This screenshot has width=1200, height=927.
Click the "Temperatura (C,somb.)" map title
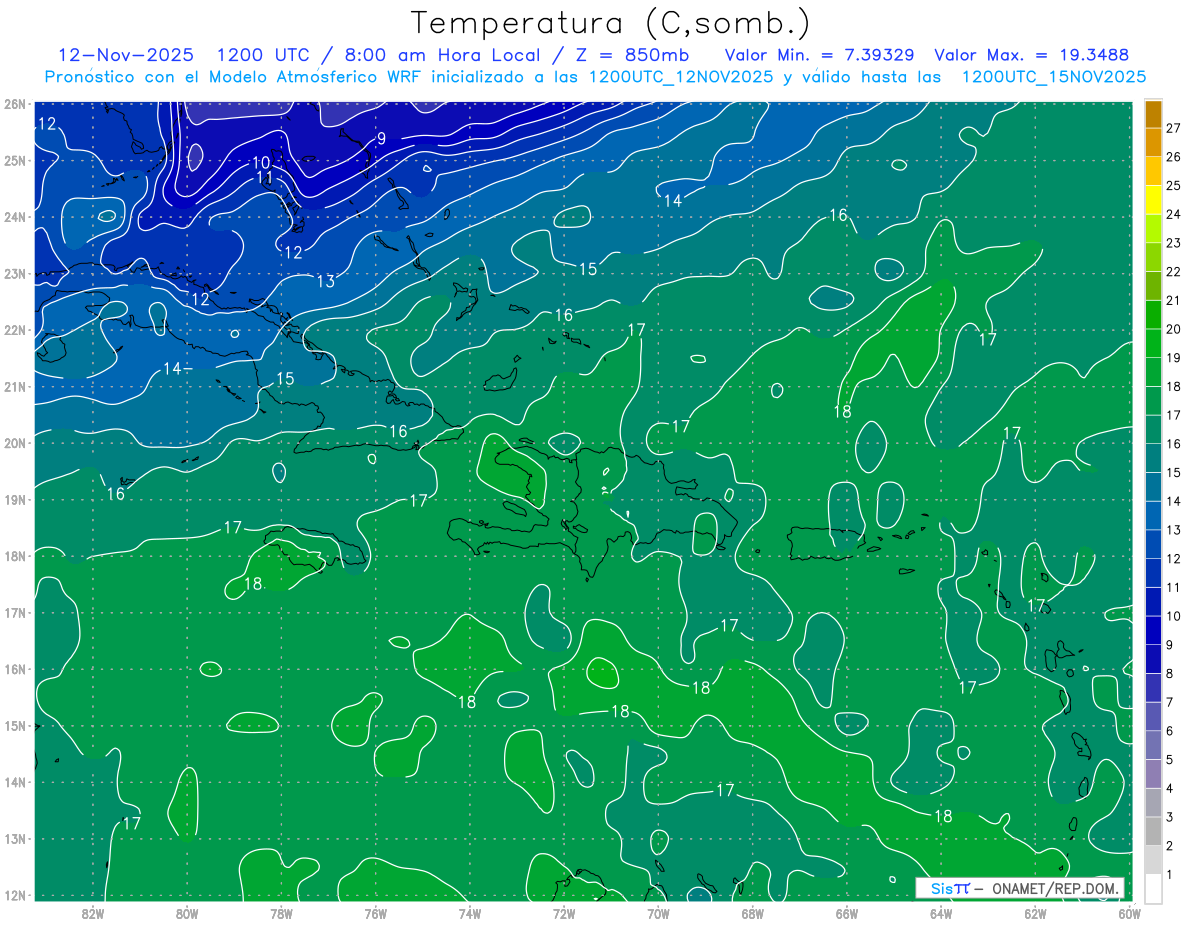pyautogui.click(x=611, y=22)
